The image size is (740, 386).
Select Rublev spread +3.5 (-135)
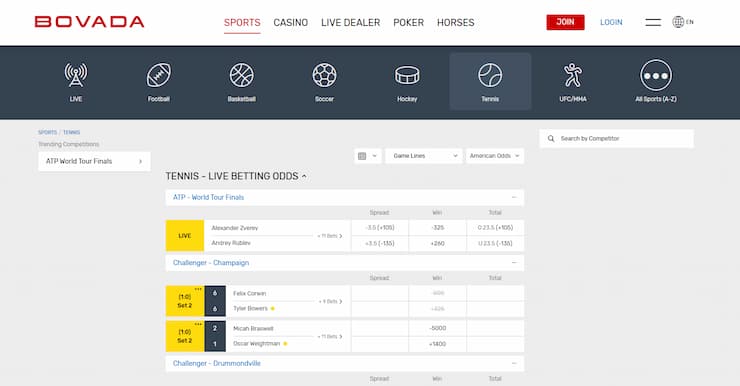(x=380, y=243)
